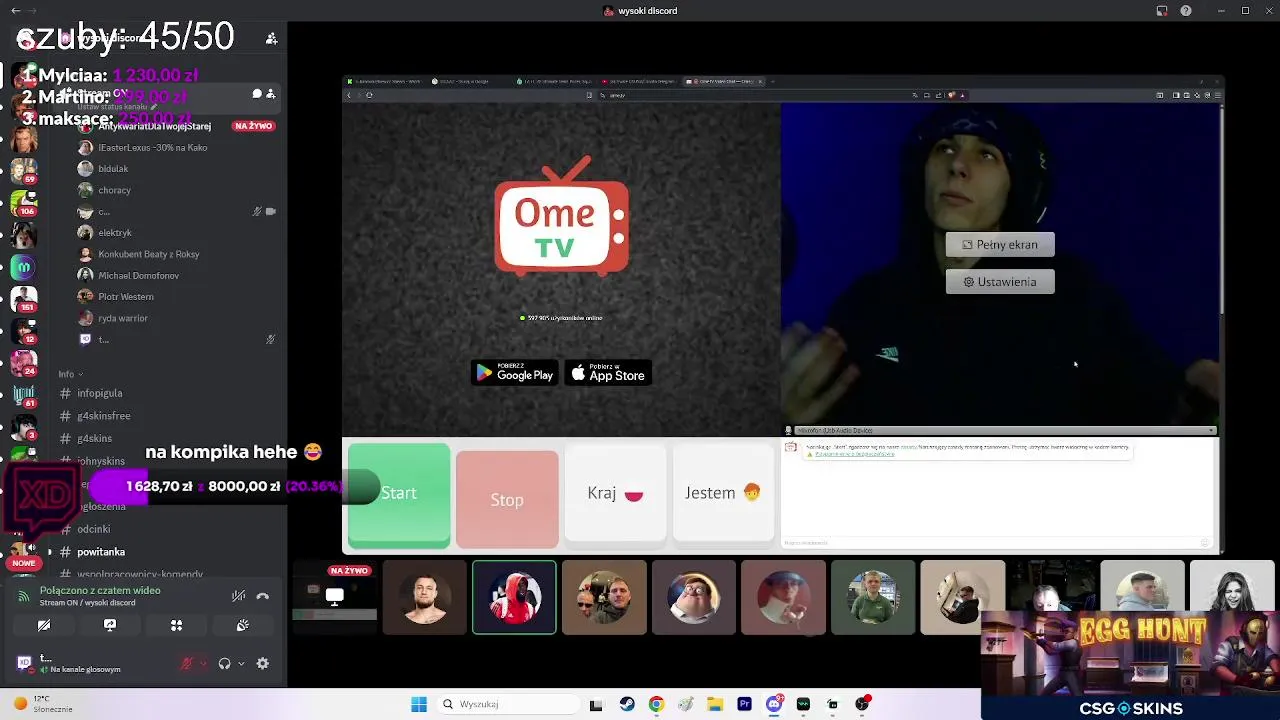Select the NA ŻYWO stream thumbnail in call strip
The image size is (1280, 720).
tap(335, 597)
